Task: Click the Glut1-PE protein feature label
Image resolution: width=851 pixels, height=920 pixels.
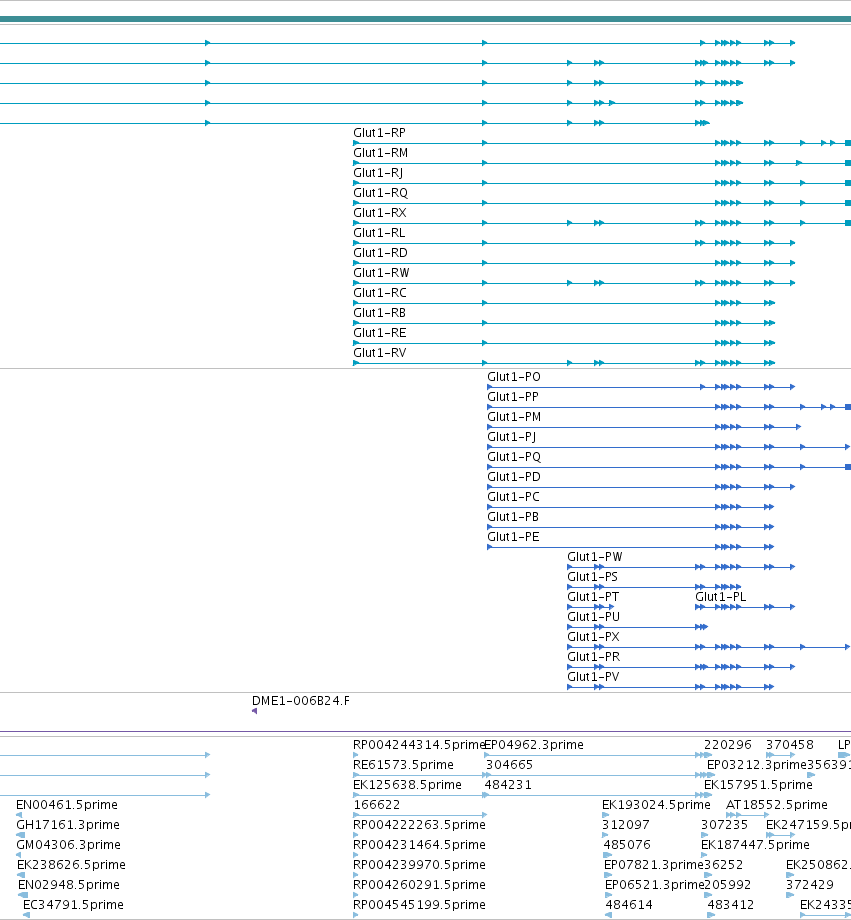Action: point(514,537)
